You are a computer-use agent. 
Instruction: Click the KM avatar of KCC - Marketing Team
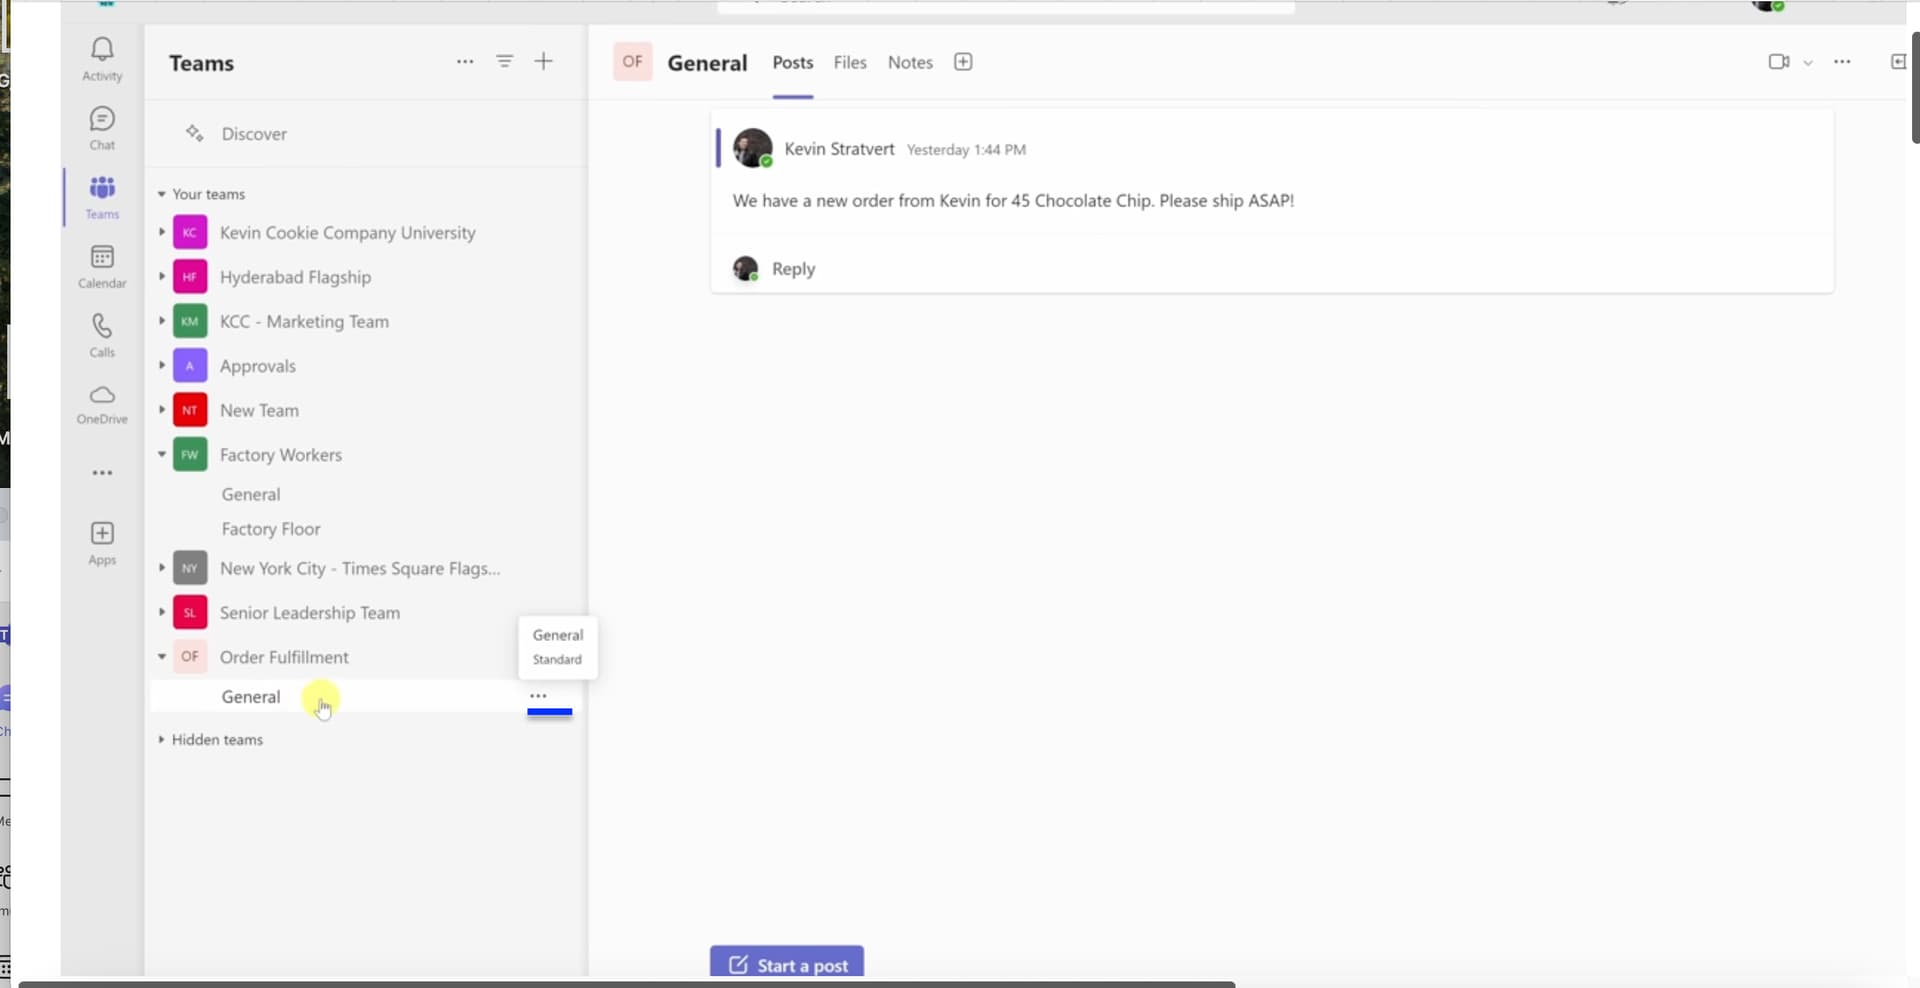190,321
